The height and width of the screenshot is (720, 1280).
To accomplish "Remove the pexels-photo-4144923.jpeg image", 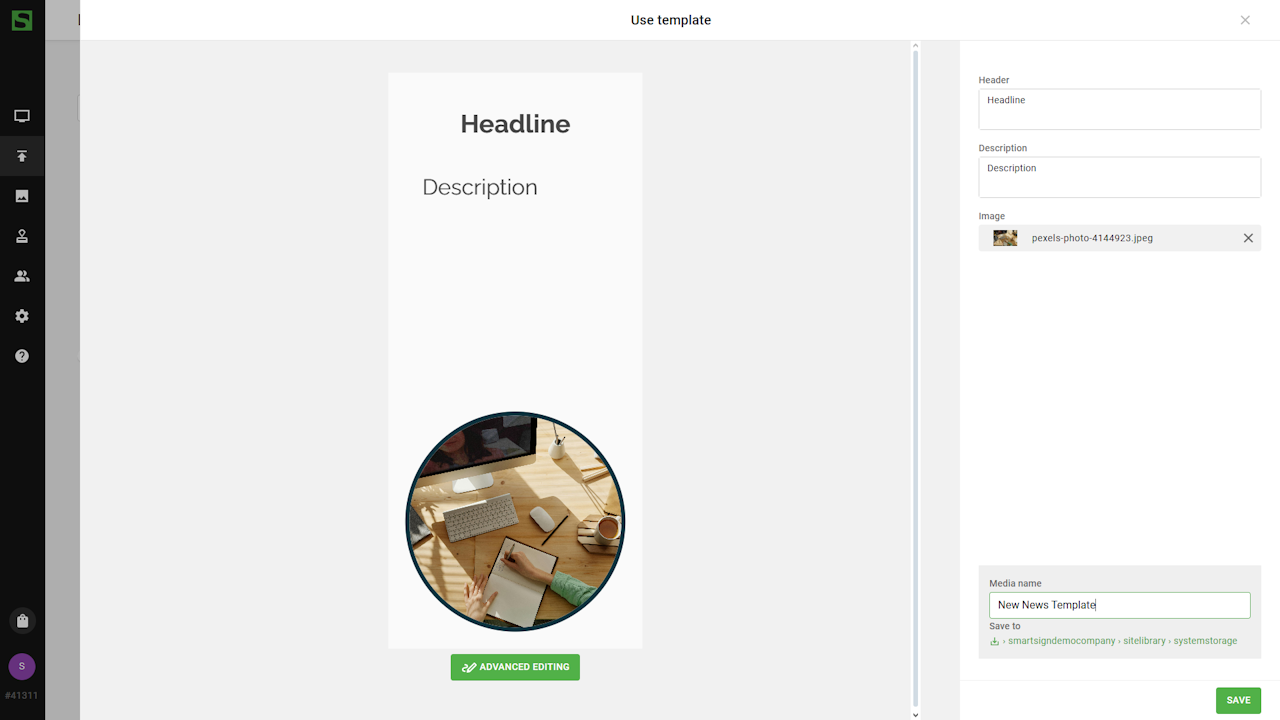I will click(1248, 238).
